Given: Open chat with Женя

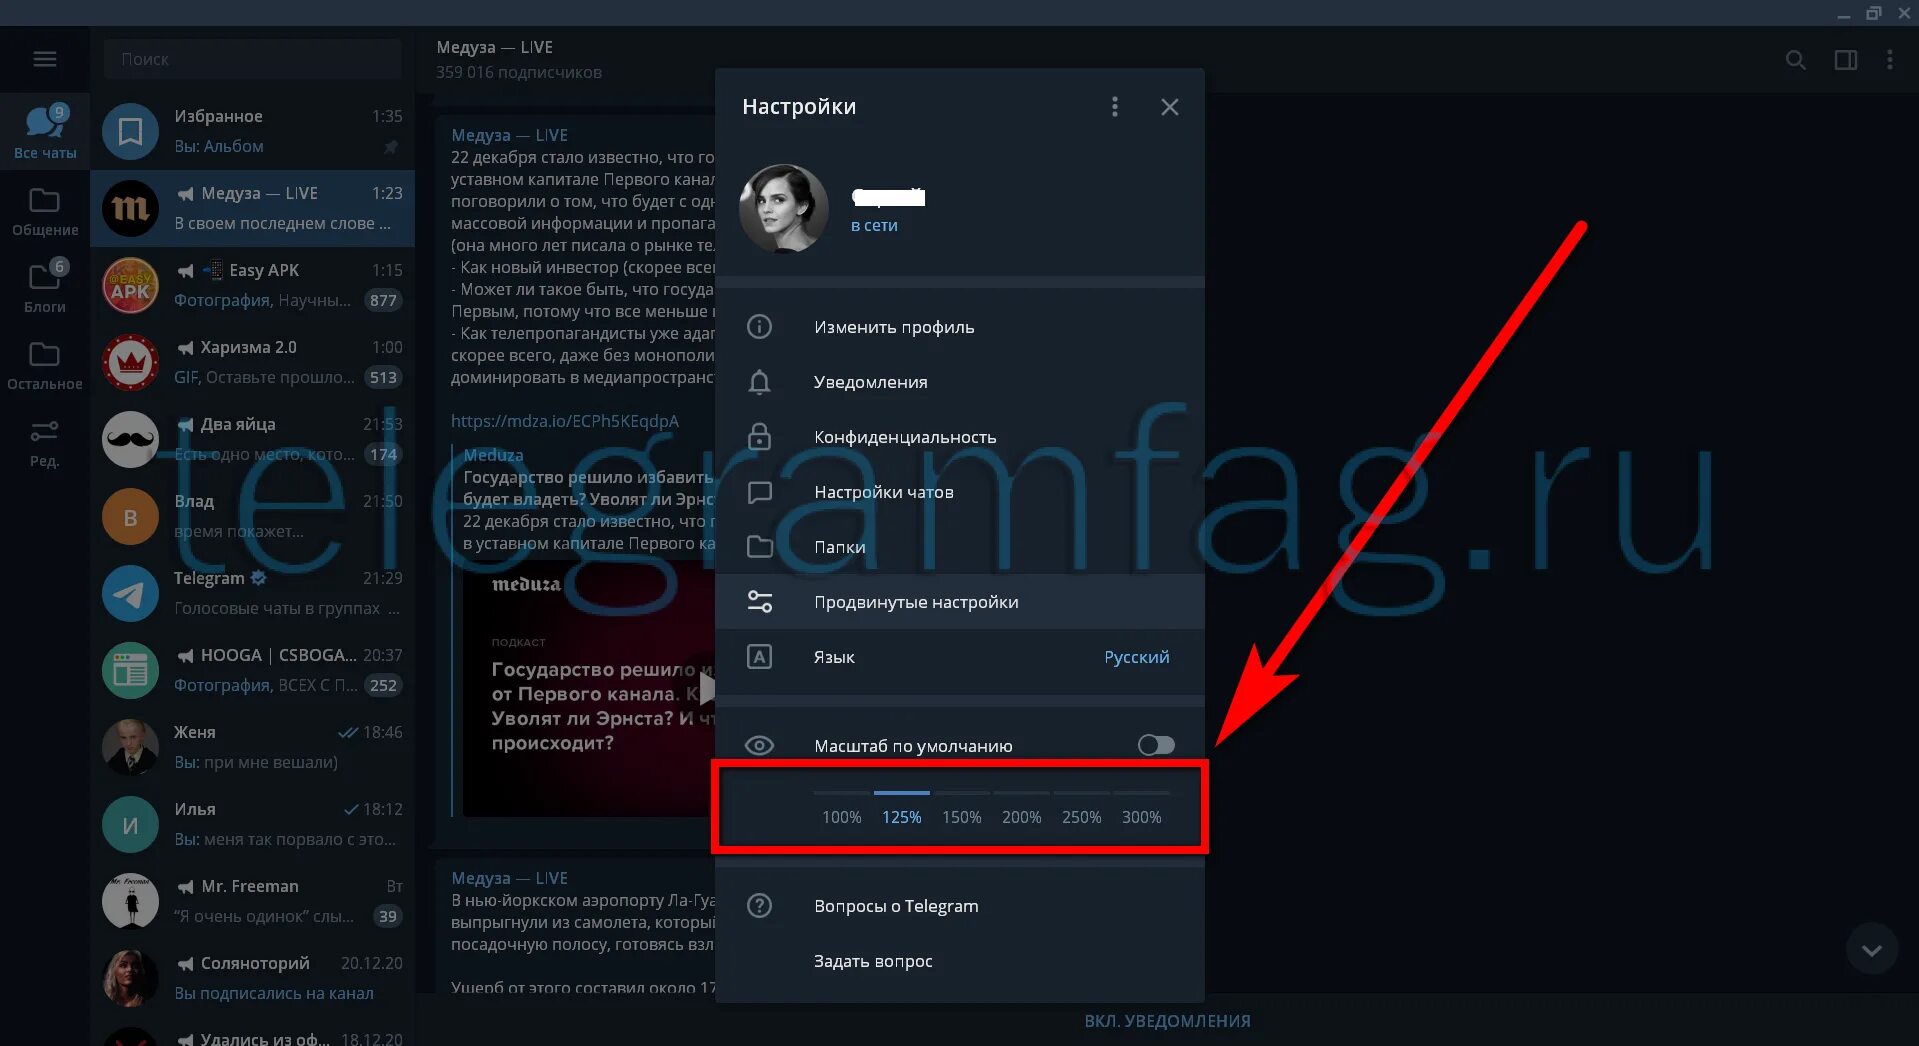Looking at the screenshot, I should pos(253,747).
